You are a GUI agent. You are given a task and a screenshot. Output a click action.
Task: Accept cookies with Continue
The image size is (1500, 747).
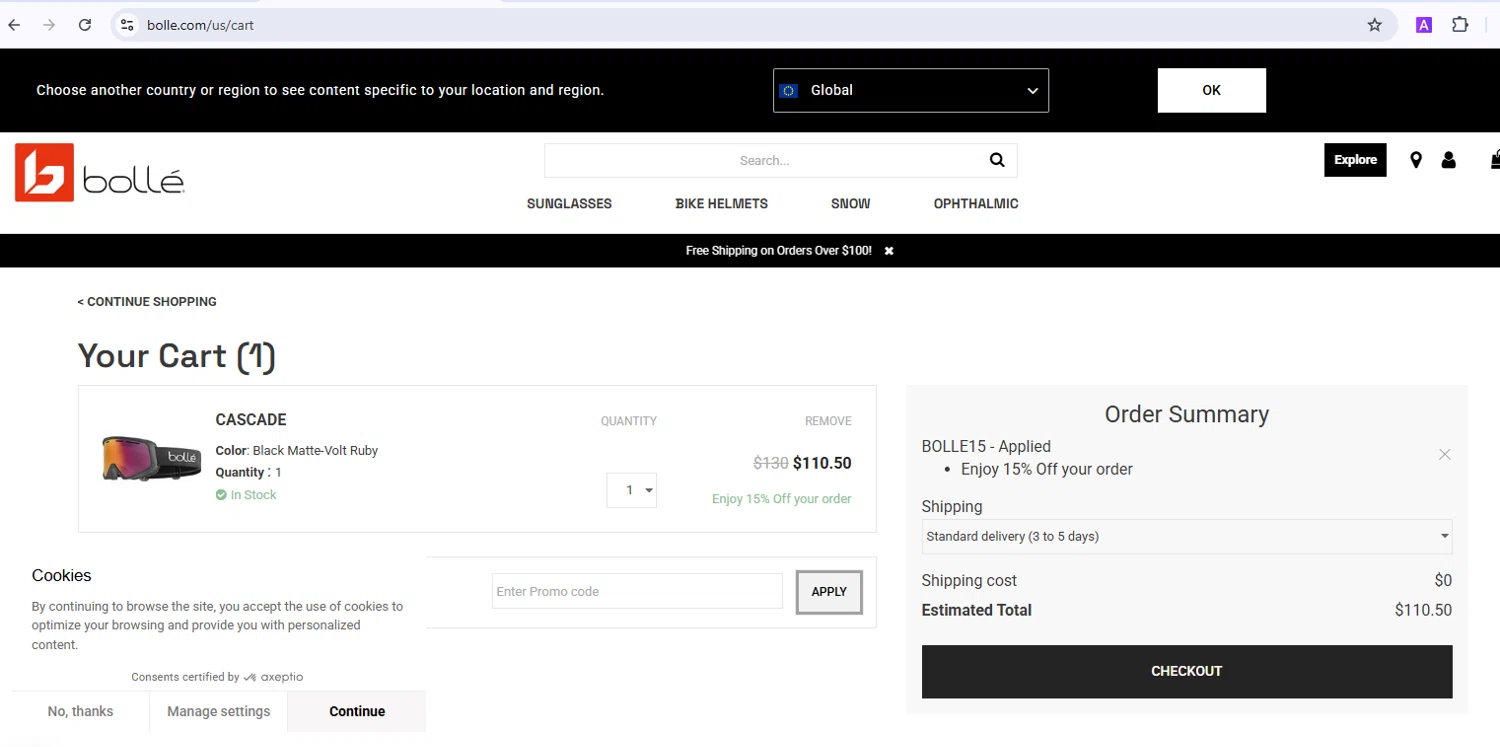(x=357, y=712)
